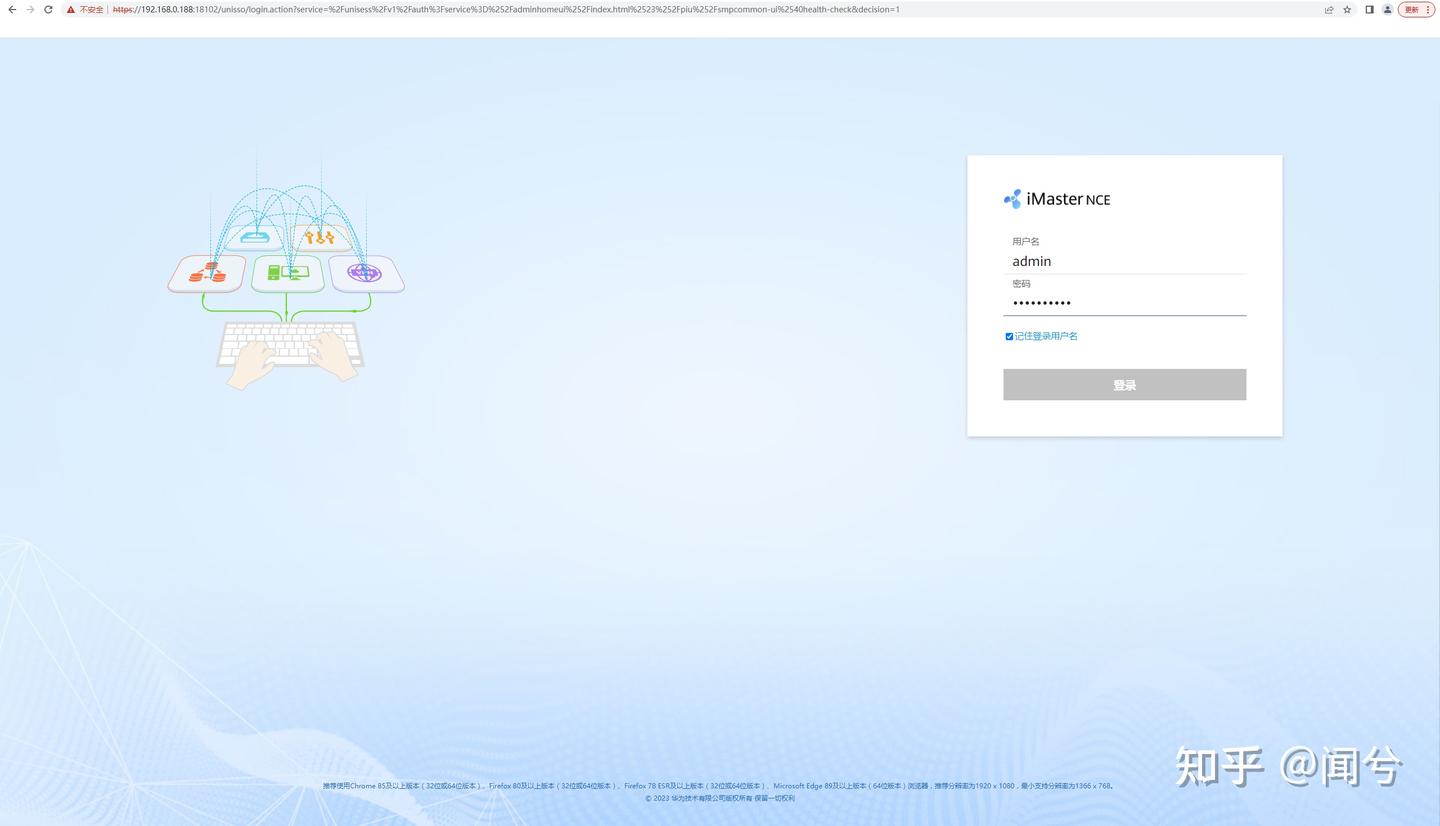Screen dimensions: 1440x826
Task: Click the username field containing admin
Action: tap(1124, 261)
